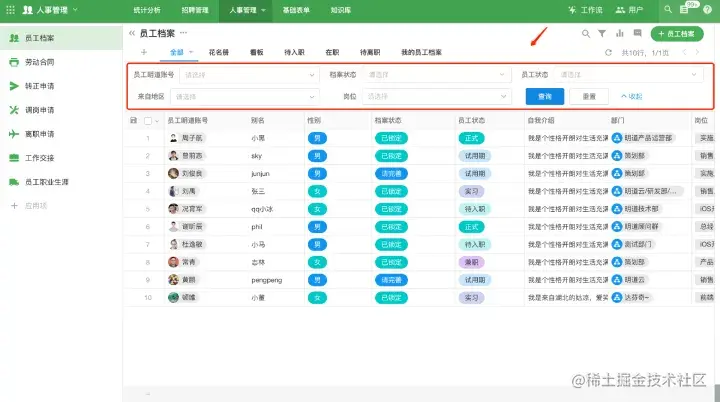
Task: Click the record icon in table header corner
Action: [133, 120]
